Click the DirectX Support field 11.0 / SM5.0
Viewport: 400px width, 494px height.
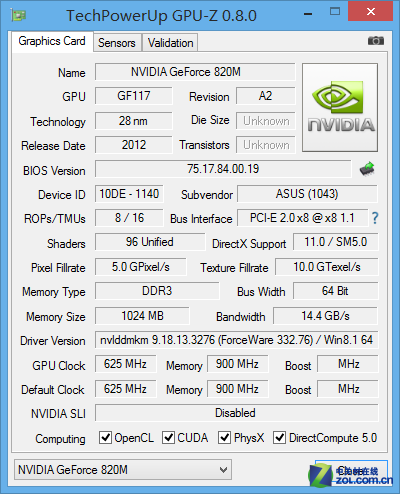pos(336,242)
